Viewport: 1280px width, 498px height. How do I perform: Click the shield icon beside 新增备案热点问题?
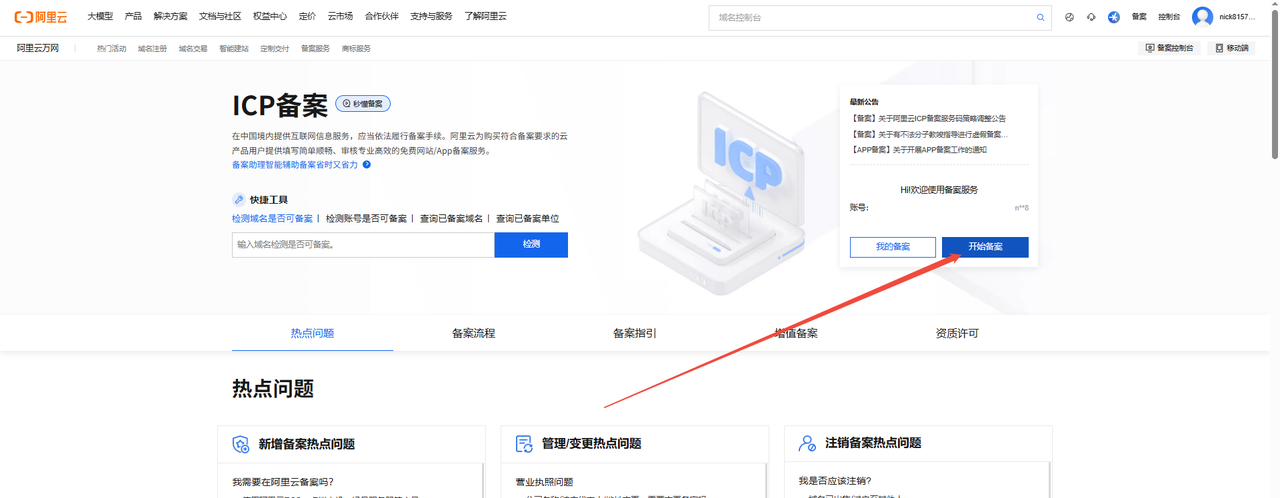[241, 444]
